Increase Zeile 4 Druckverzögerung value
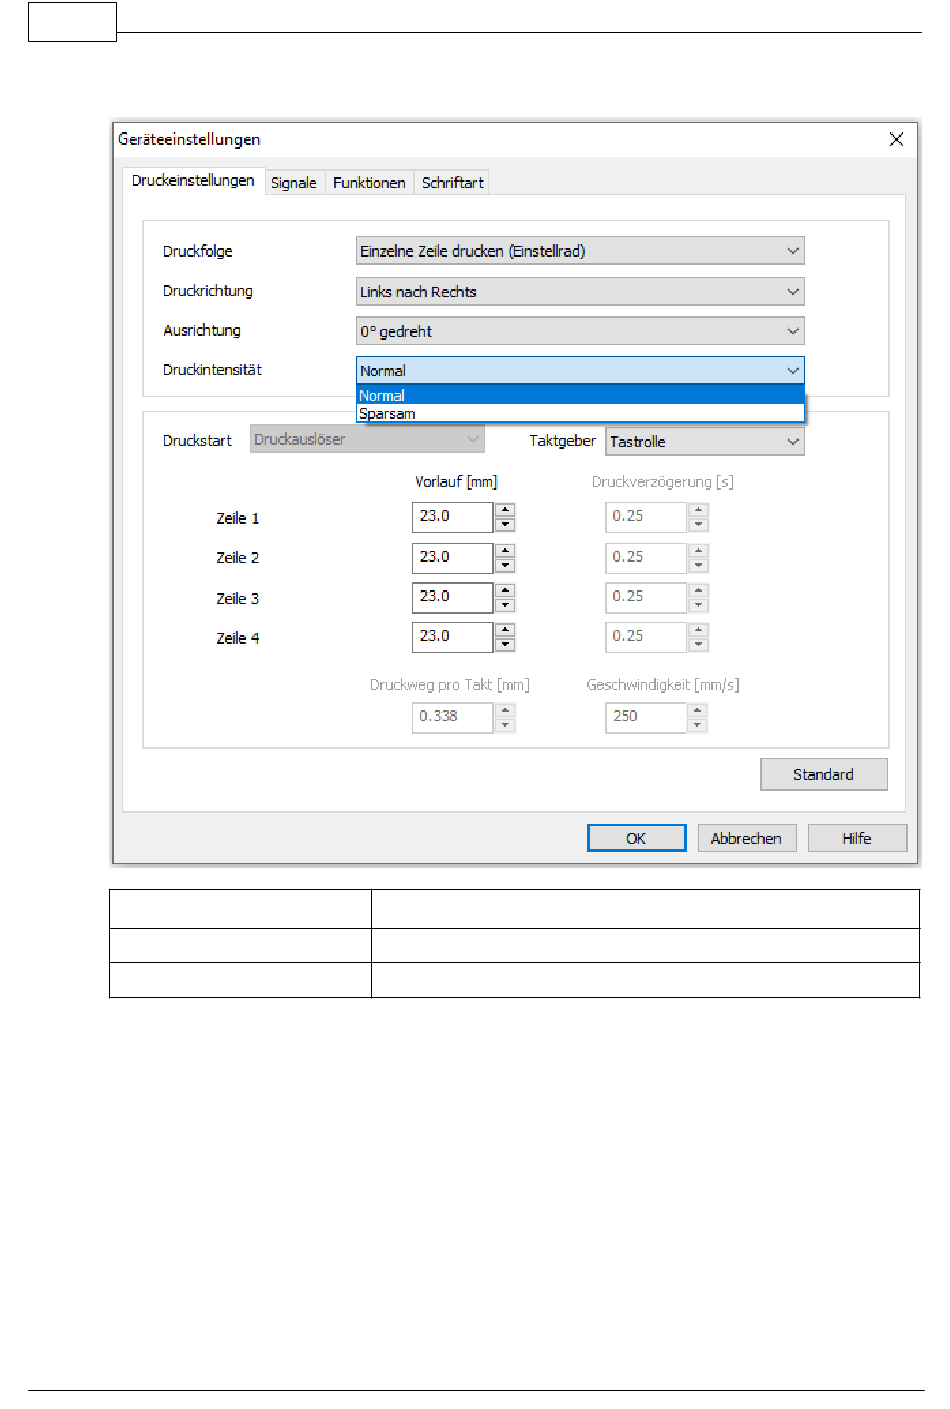Image resolution: width=950 pixels, height=1409 pixels. pyautogui.click(x=698, y=630)
